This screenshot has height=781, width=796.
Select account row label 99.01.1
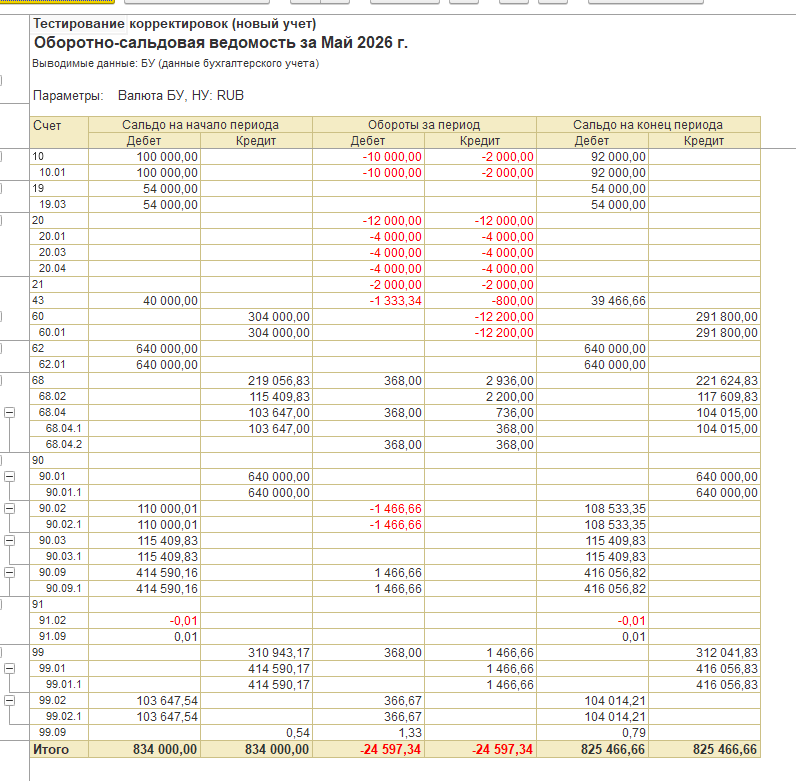coord(63,684)
